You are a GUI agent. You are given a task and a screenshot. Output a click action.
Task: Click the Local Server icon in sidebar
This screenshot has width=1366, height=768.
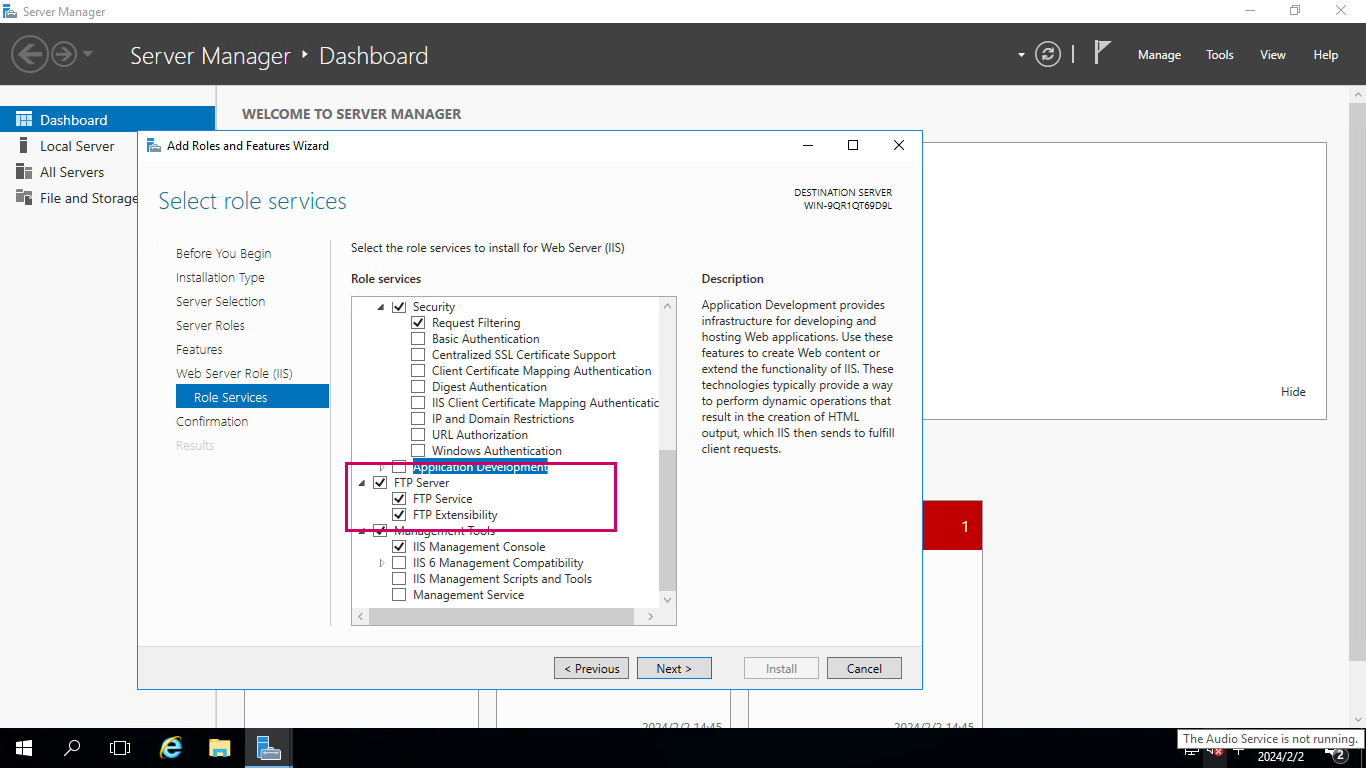click(24, 145)
